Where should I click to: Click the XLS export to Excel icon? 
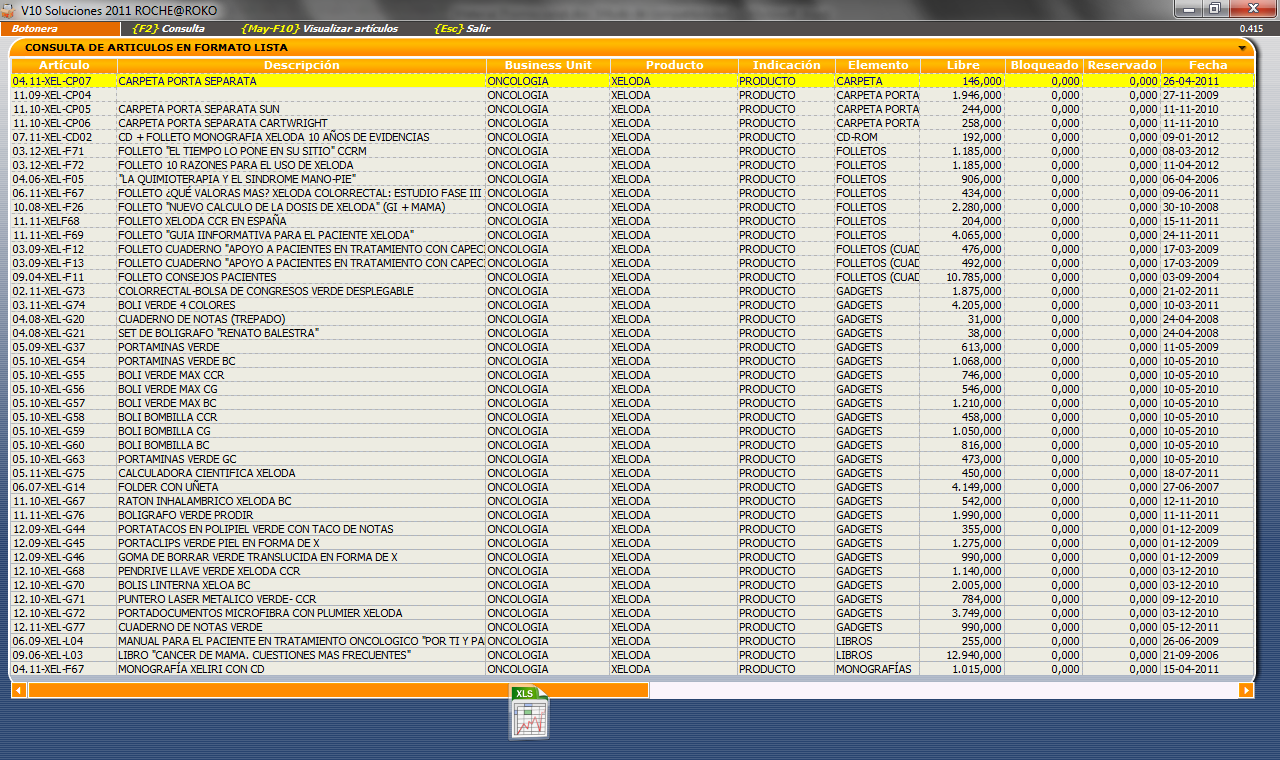(529, 713)
